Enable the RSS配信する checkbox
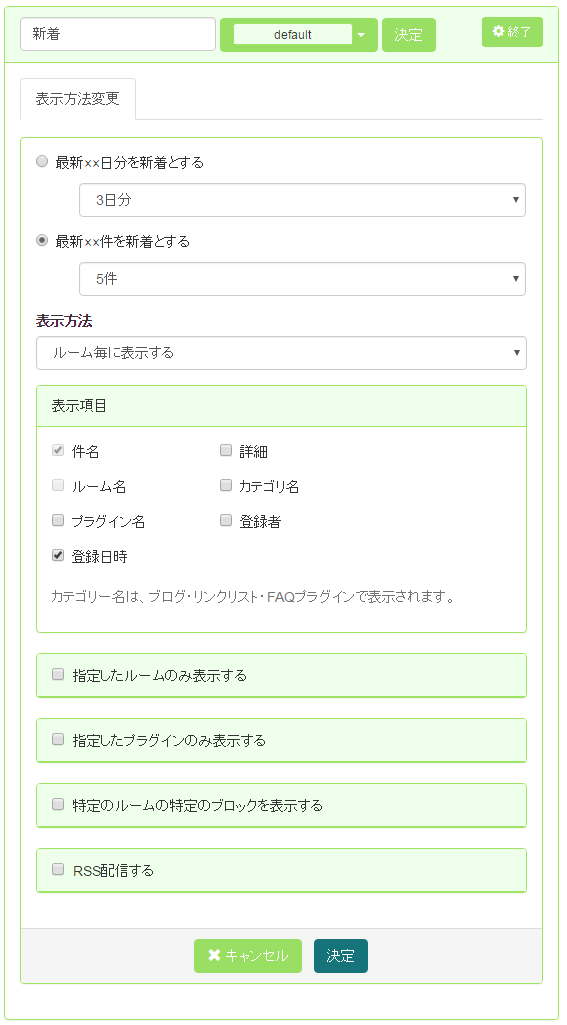The height and width of the screenshot is (1025, 567). pos(58,869)
